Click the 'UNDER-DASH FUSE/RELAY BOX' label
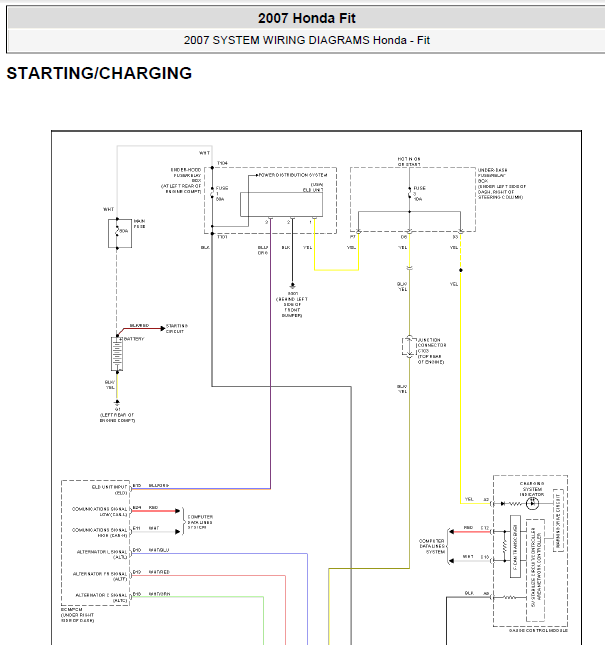The image size is (605, 645). tap(502, 183)
